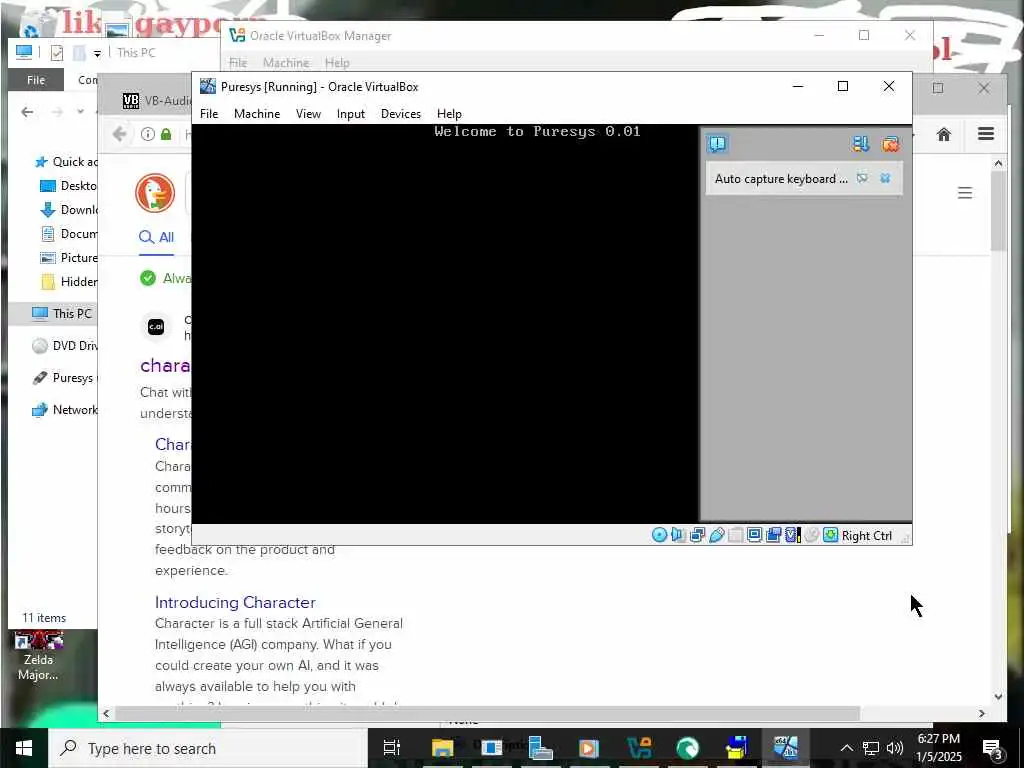The height and width of the screenshot is (768, 1024).
Task: Click the Right Ctrl host key label
Action: 867,536
